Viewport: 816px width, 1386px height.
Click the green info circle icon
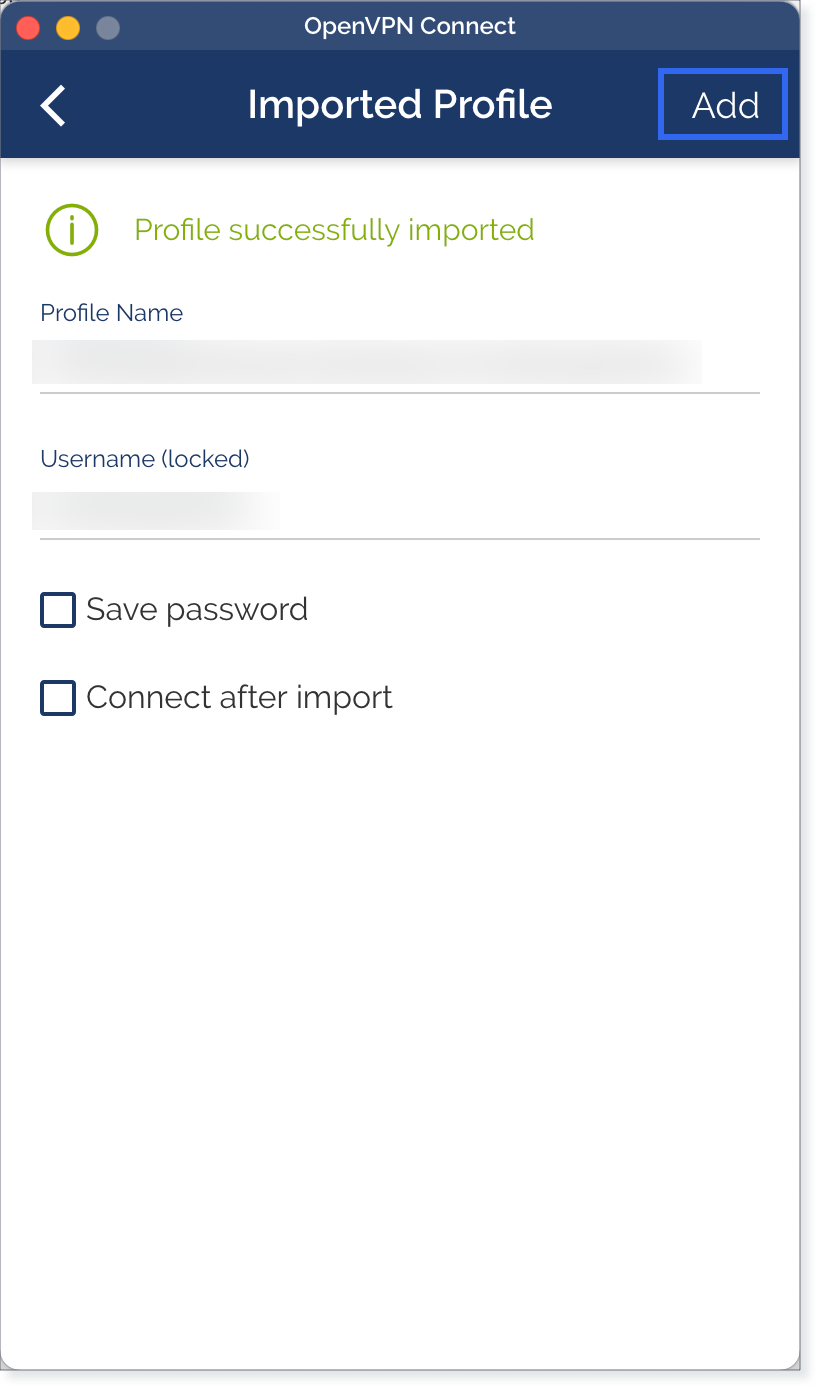[72, 230]
